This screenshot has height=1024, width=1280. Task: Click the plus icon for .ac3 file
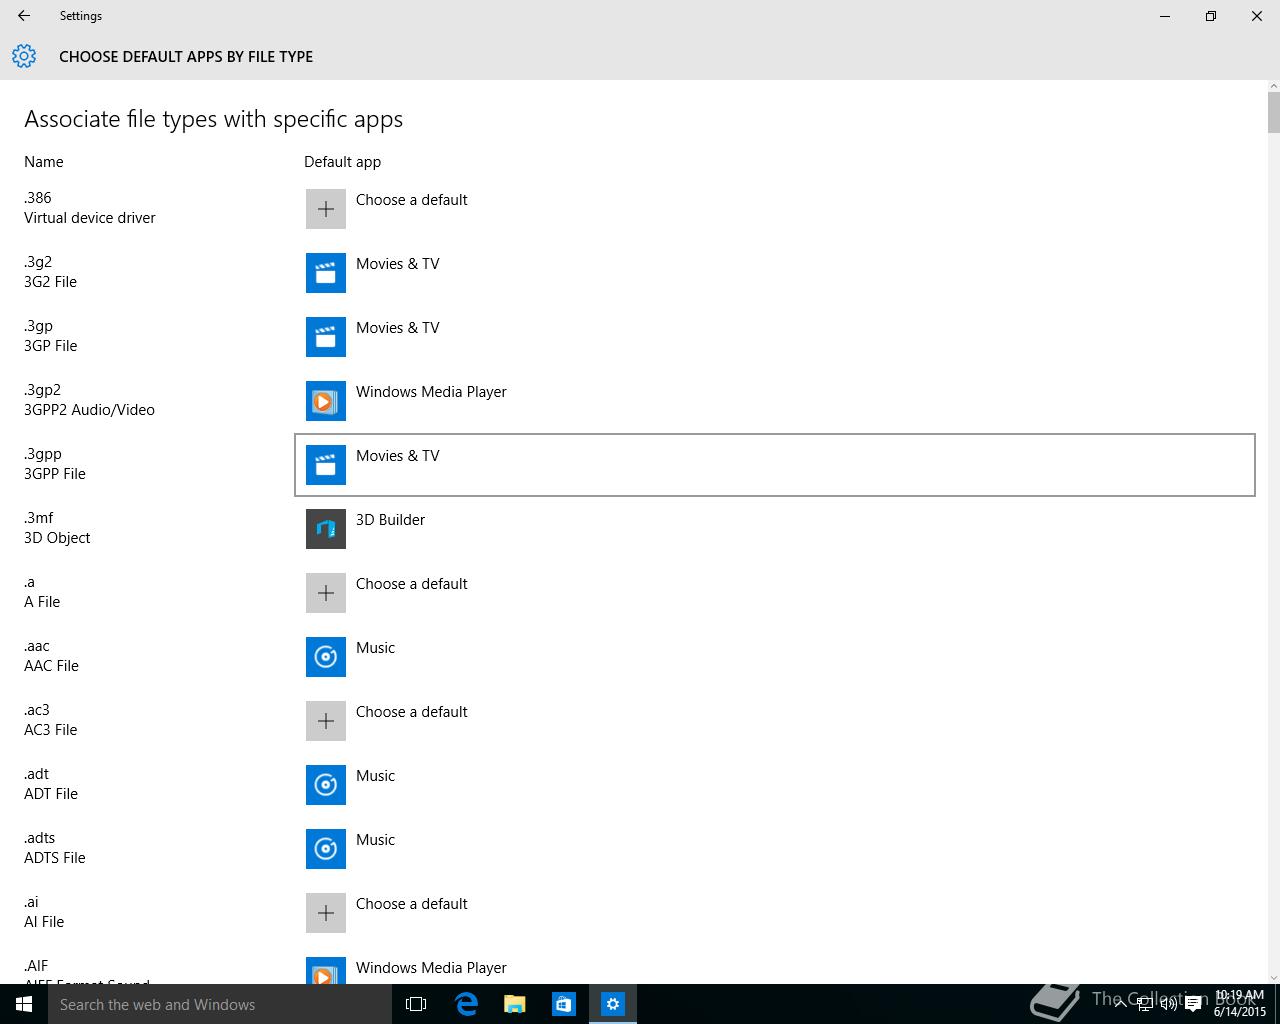326,721
